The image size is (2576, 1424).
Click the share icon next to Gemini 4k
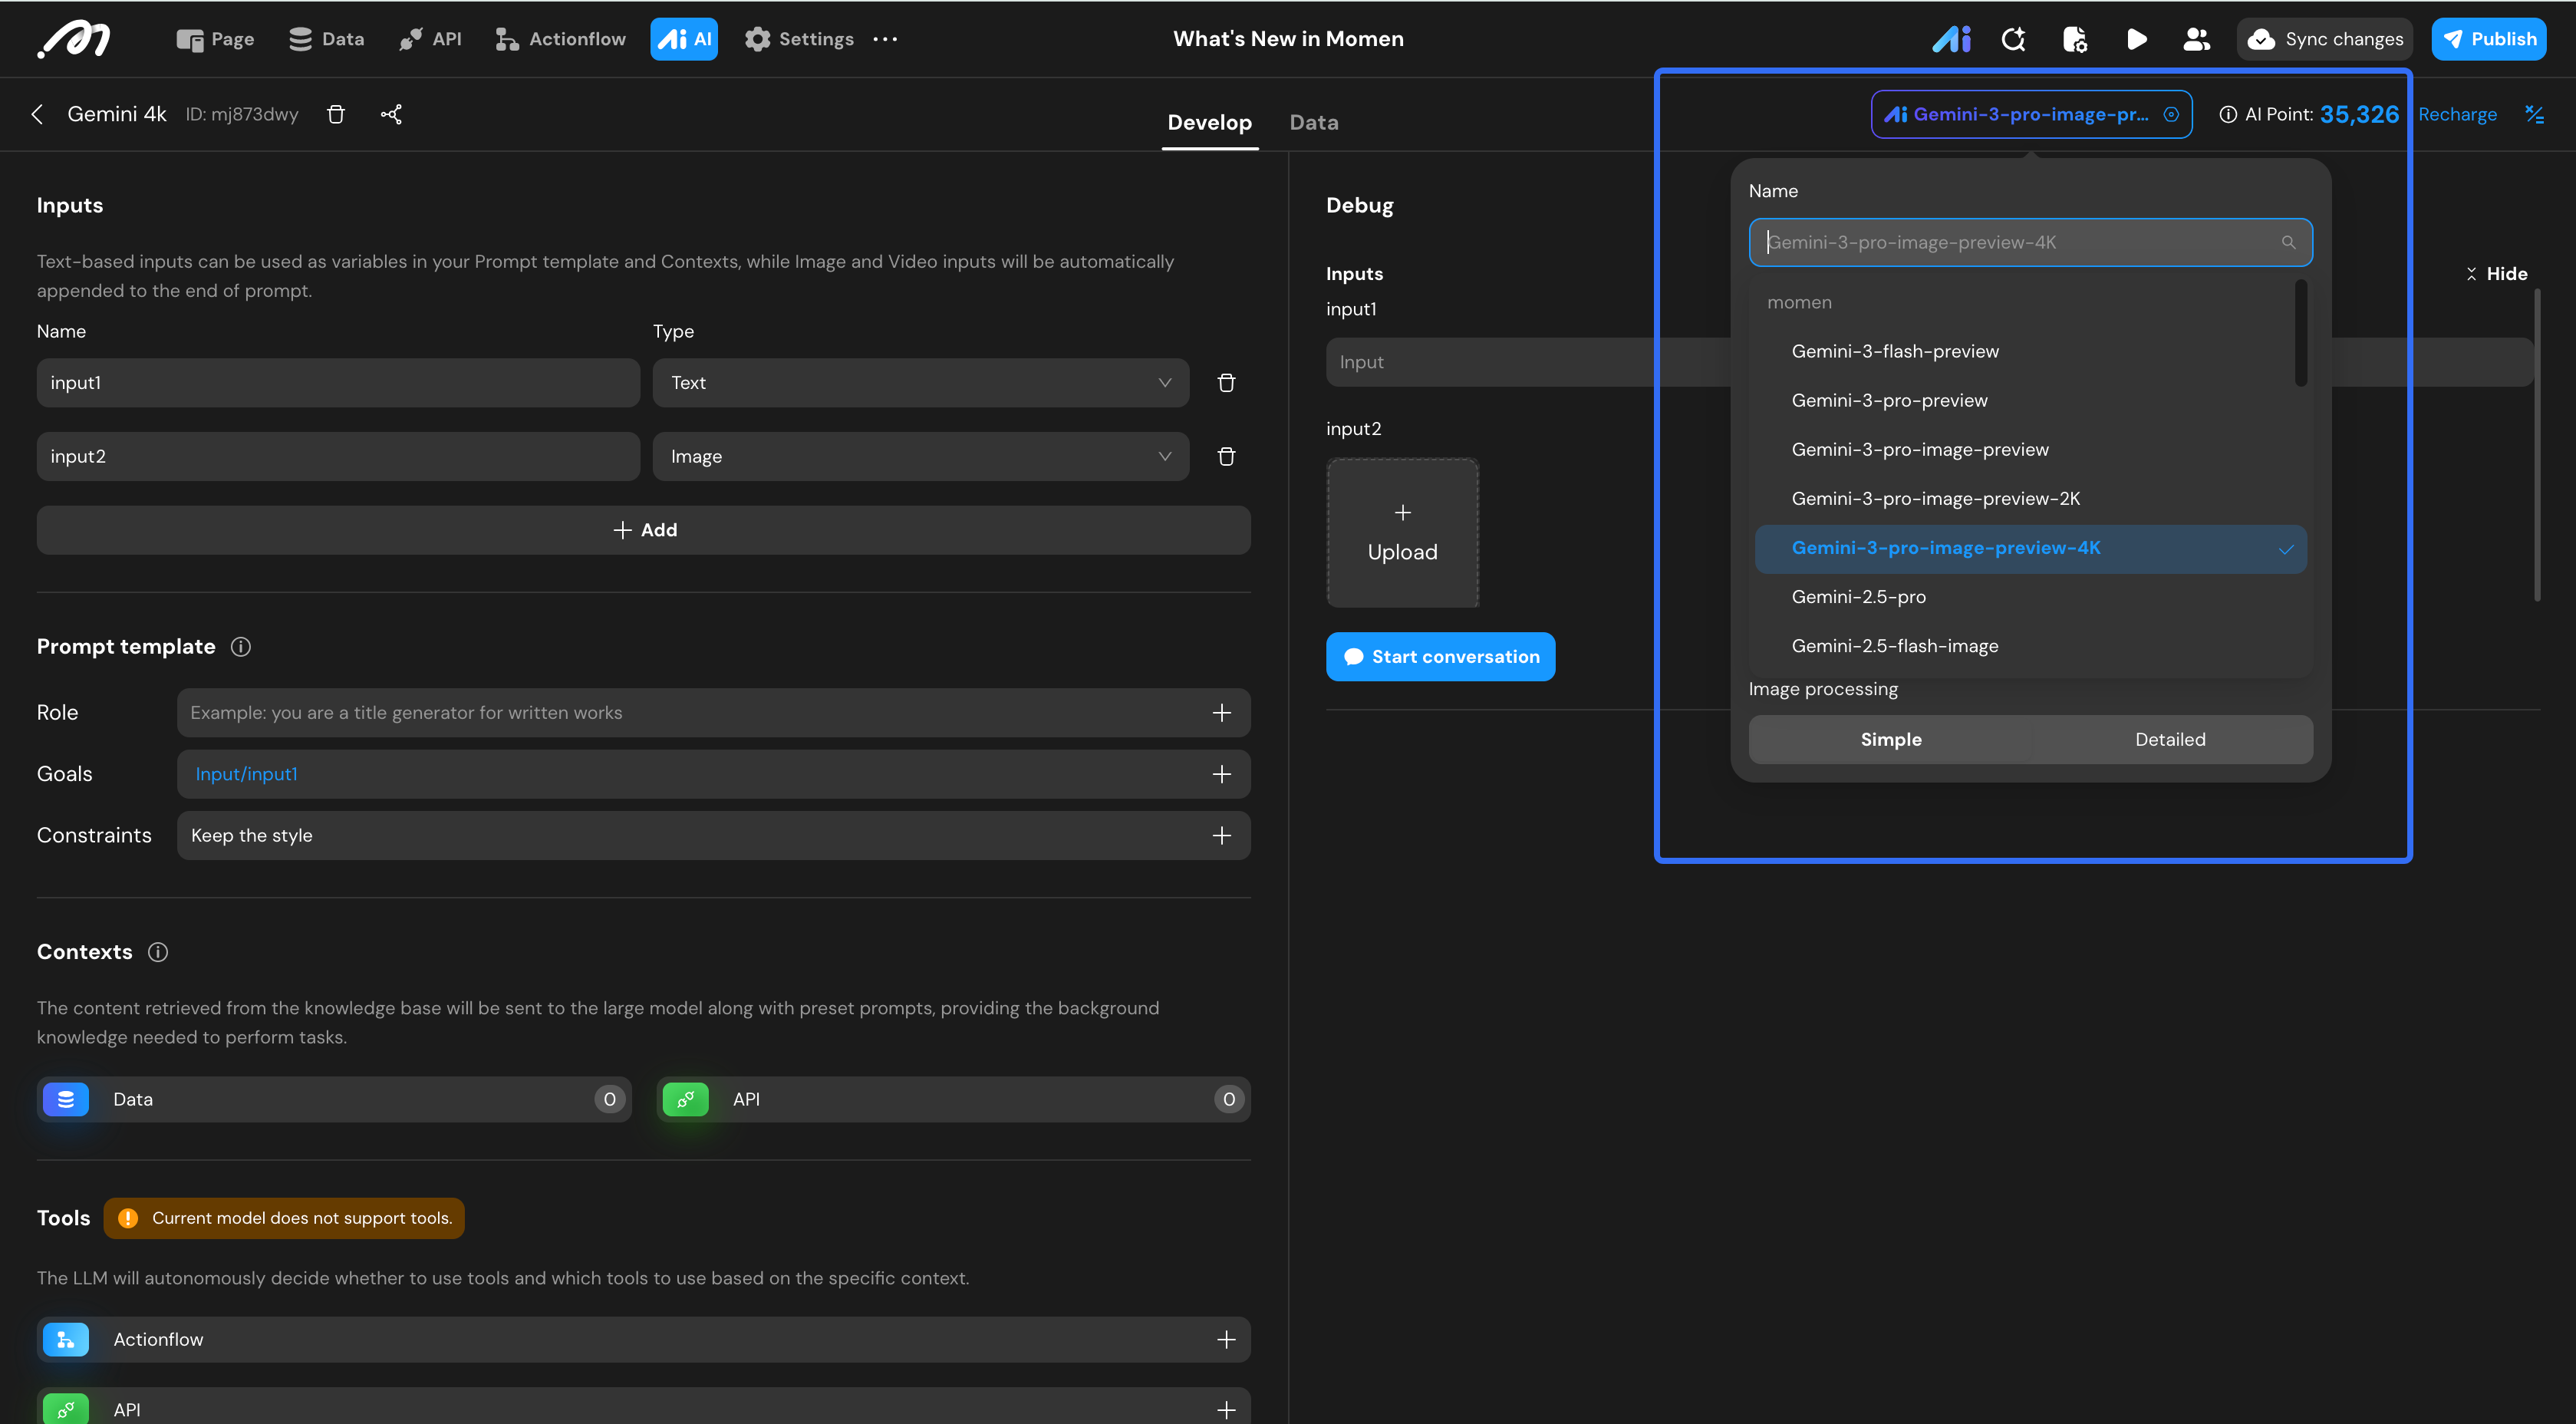click(391, 114)
